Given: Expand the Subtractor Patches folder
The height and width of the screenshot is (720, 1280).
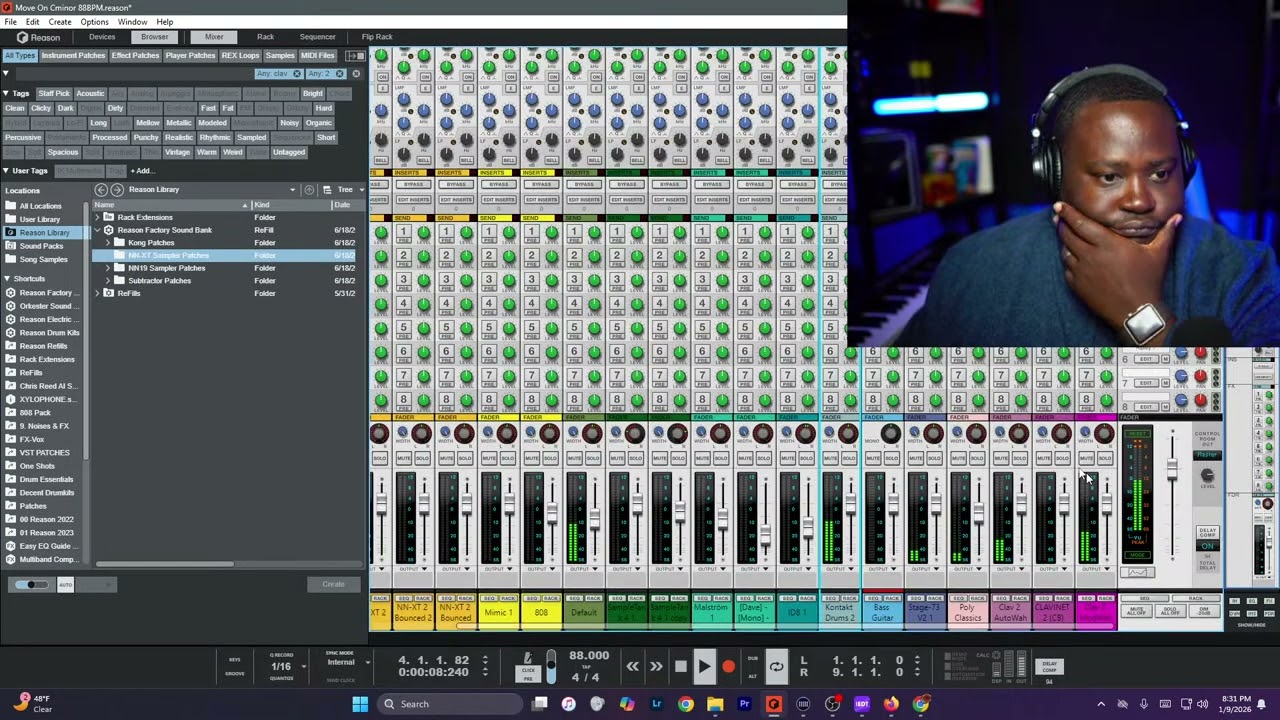Looking at the screenshot, I should pyautogui.click(x=108, y=281).
